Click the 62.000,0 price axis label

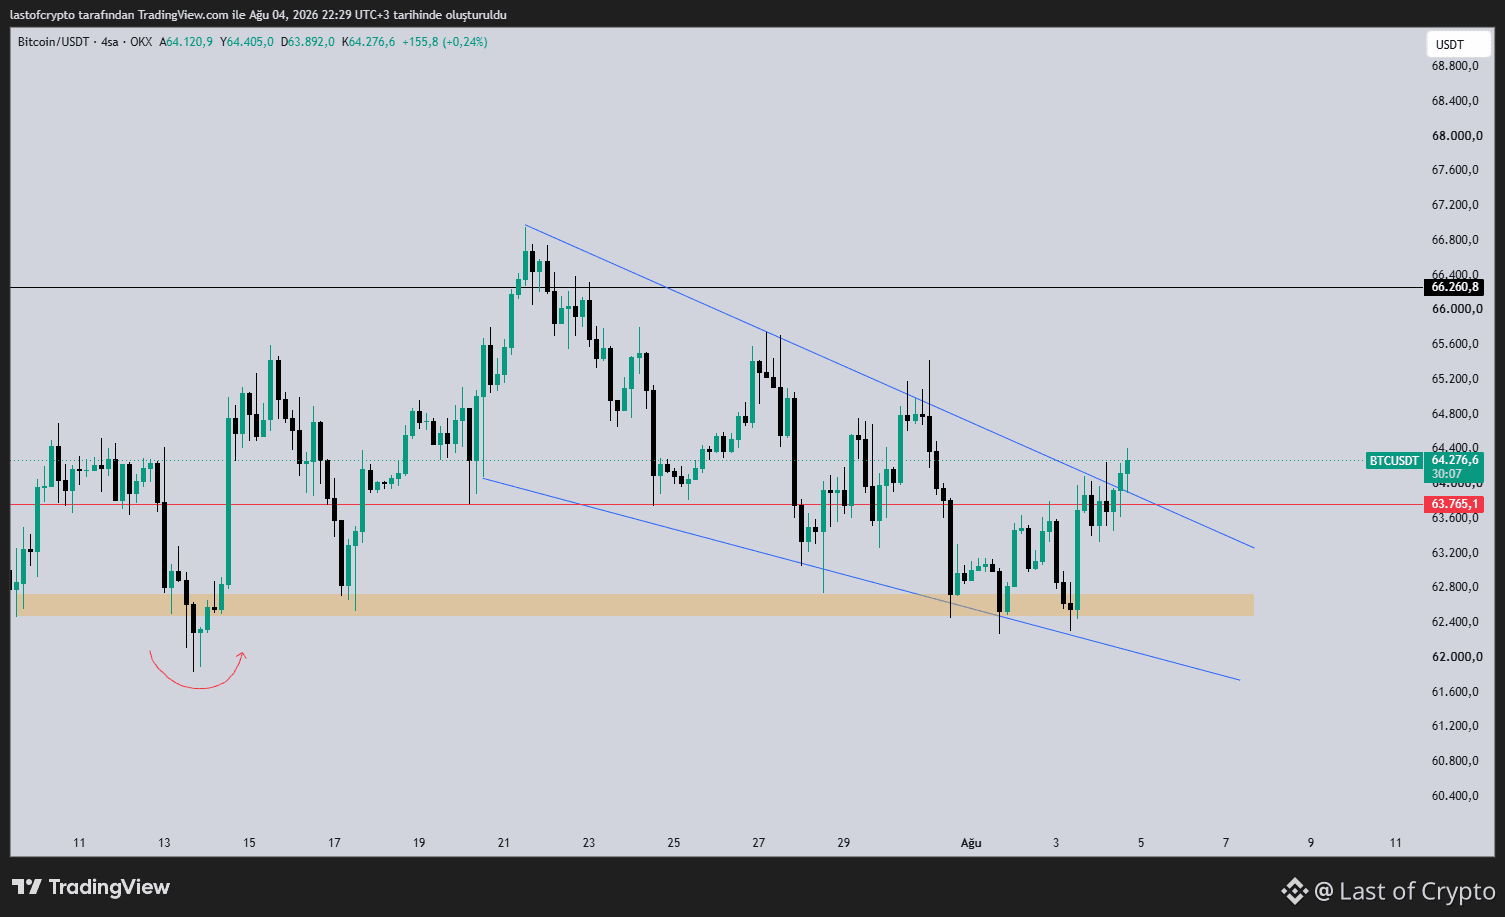(1457, 657)
